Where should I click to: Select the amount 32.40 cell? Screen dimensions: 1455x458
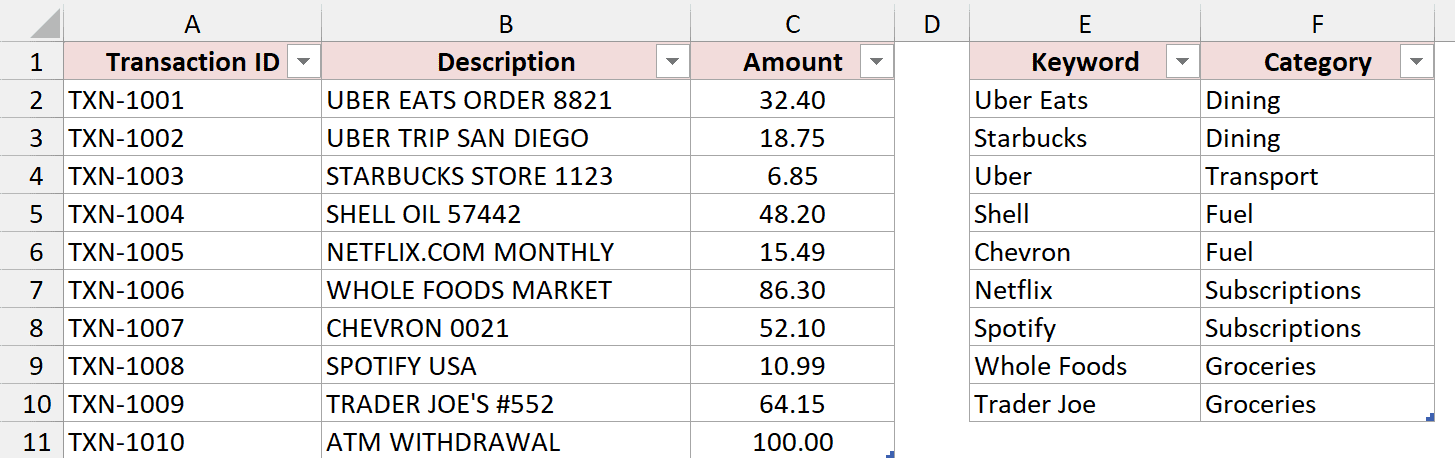coord(793,100)
